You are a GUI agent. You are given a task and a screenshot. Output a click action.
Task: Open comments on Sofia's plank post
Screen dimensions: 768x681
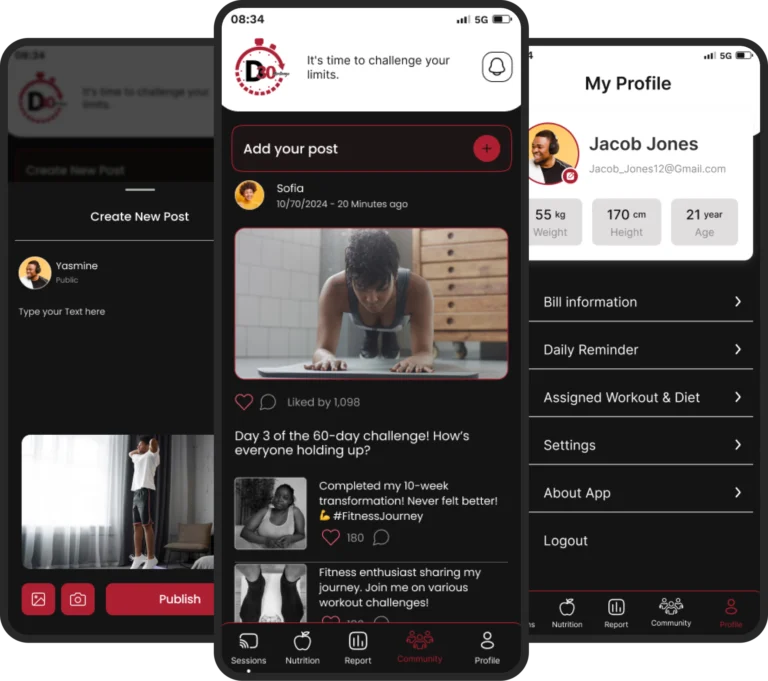pyautogui.click(x=268, y=402)
